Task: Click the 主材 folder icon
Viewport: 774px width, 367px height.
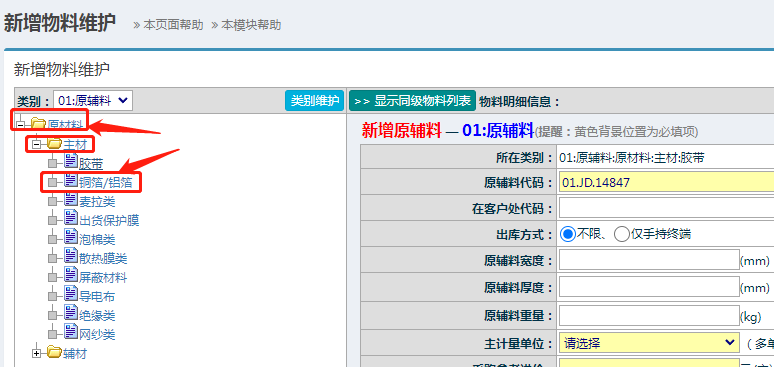Action: point(54,144)
